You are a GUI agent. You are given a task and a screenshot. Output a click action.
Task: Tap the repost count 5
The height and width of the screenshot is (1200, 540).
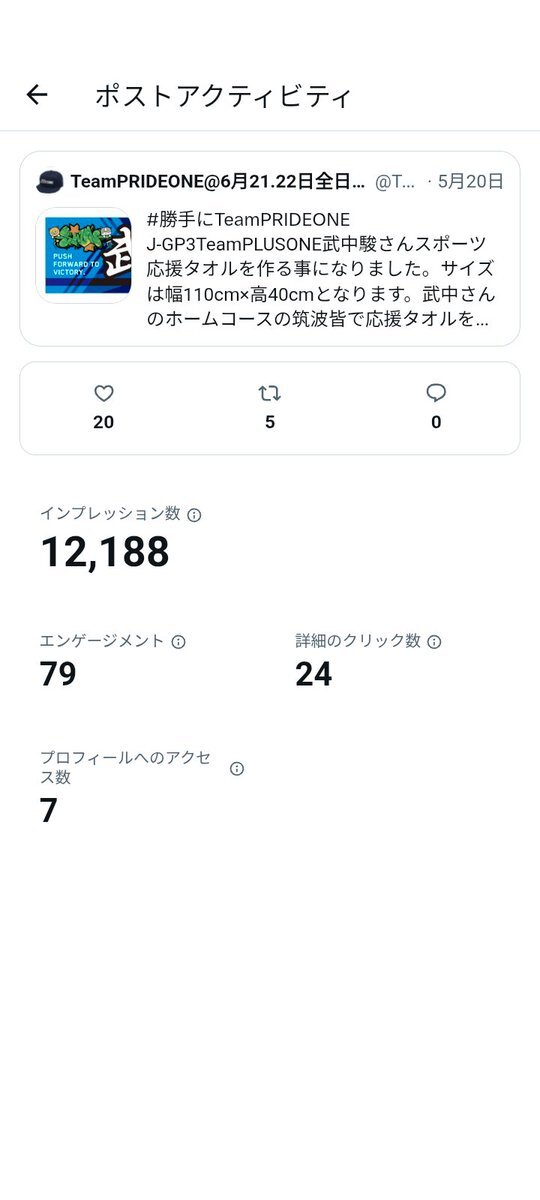(270, 422)
